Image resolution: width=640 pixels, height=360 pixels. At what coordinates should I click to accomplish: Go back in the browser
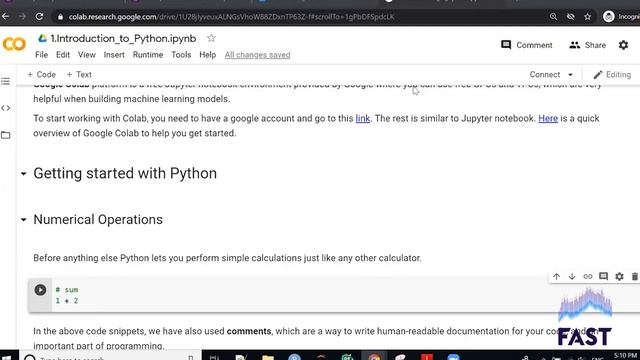(6, 17)
